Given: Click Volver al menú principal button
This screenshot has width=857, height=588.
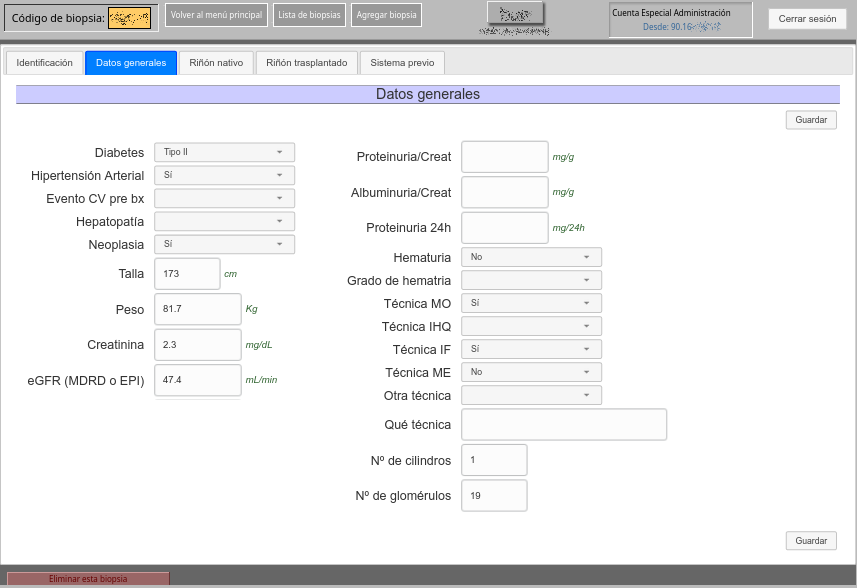Looking at the screenshot, I should (217, 15).
